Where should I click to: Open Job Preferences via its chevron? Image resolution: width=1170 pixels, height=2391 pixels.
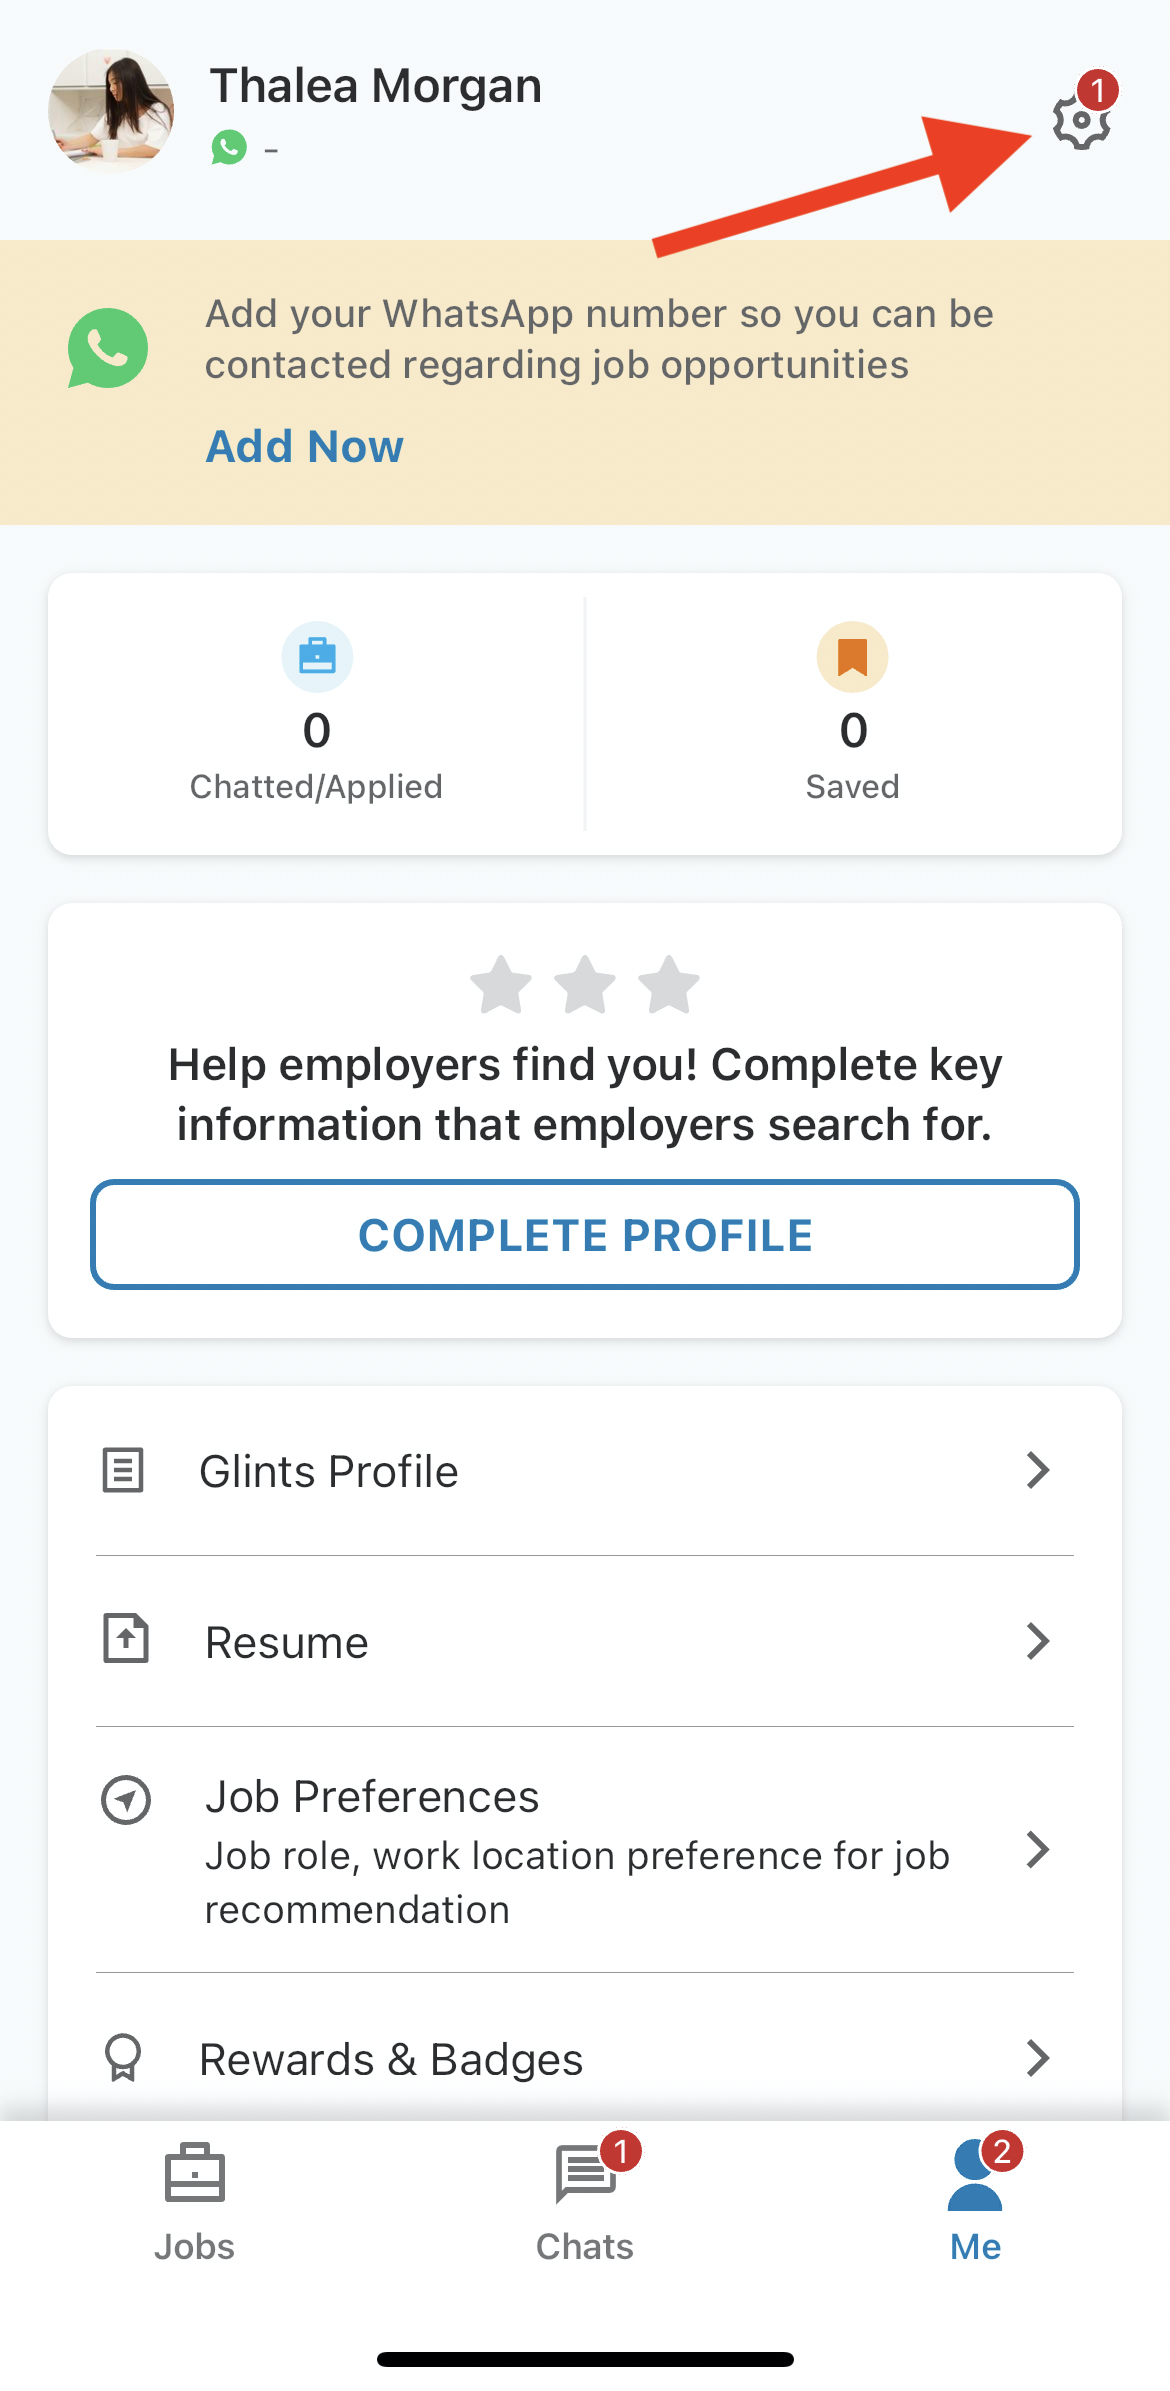[1038, 1850]
